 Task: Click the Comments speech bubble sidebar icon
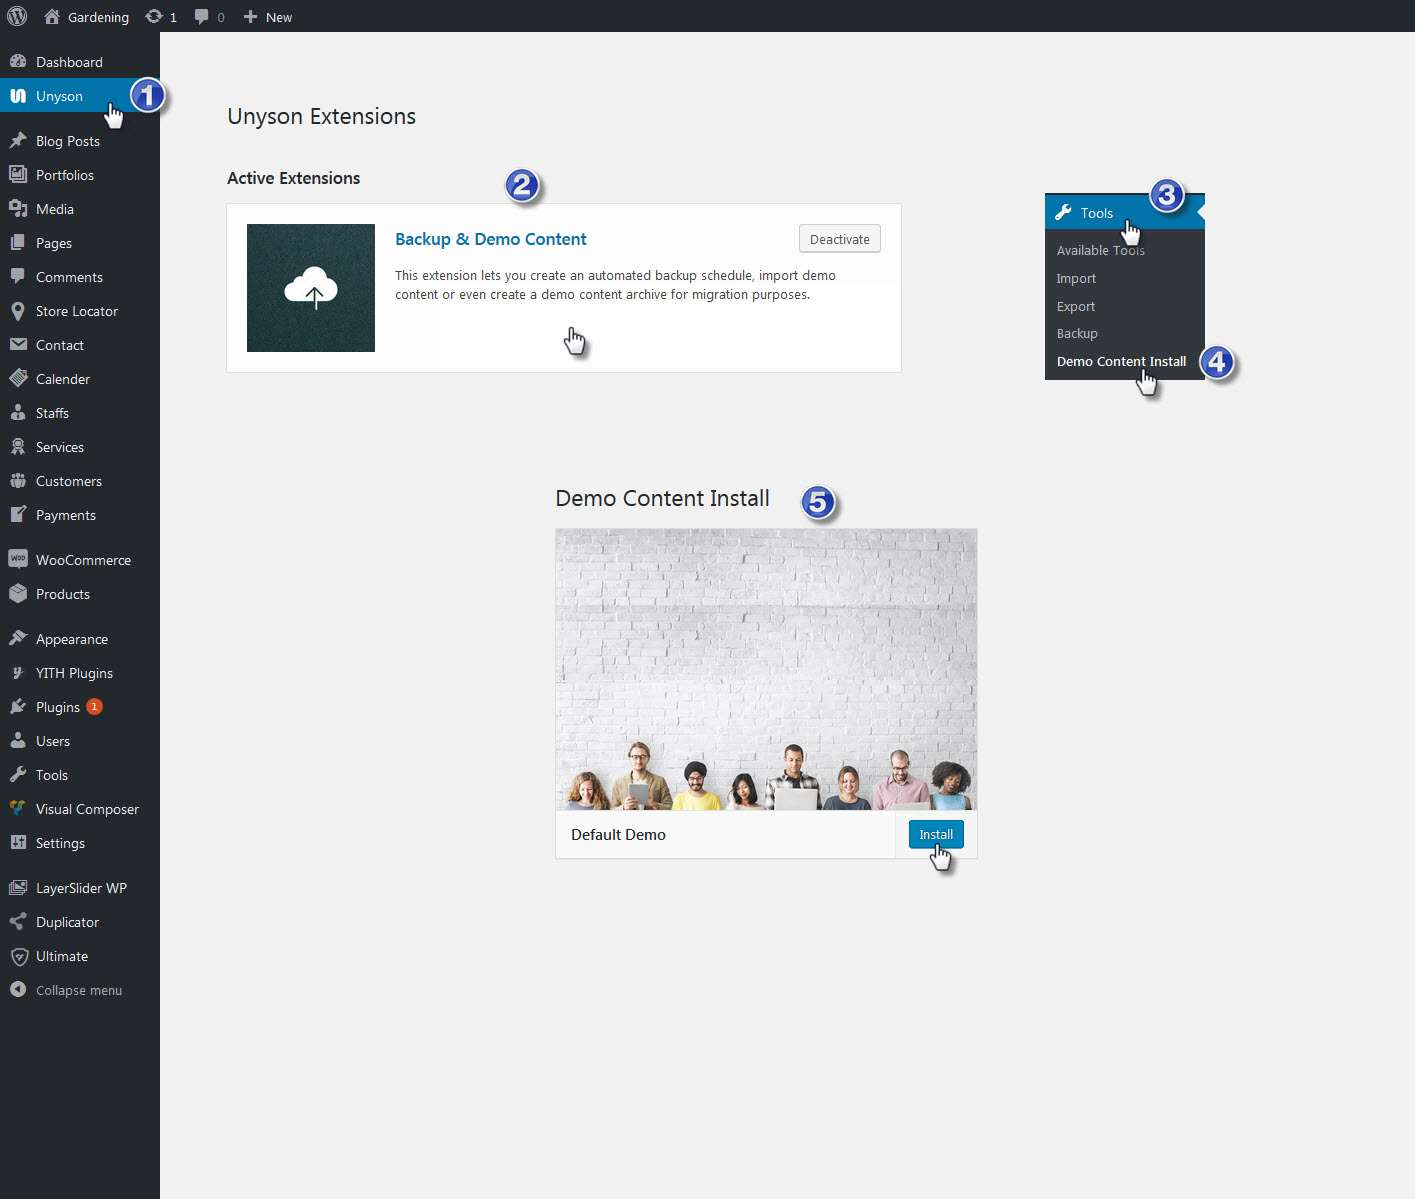(18, 276)
